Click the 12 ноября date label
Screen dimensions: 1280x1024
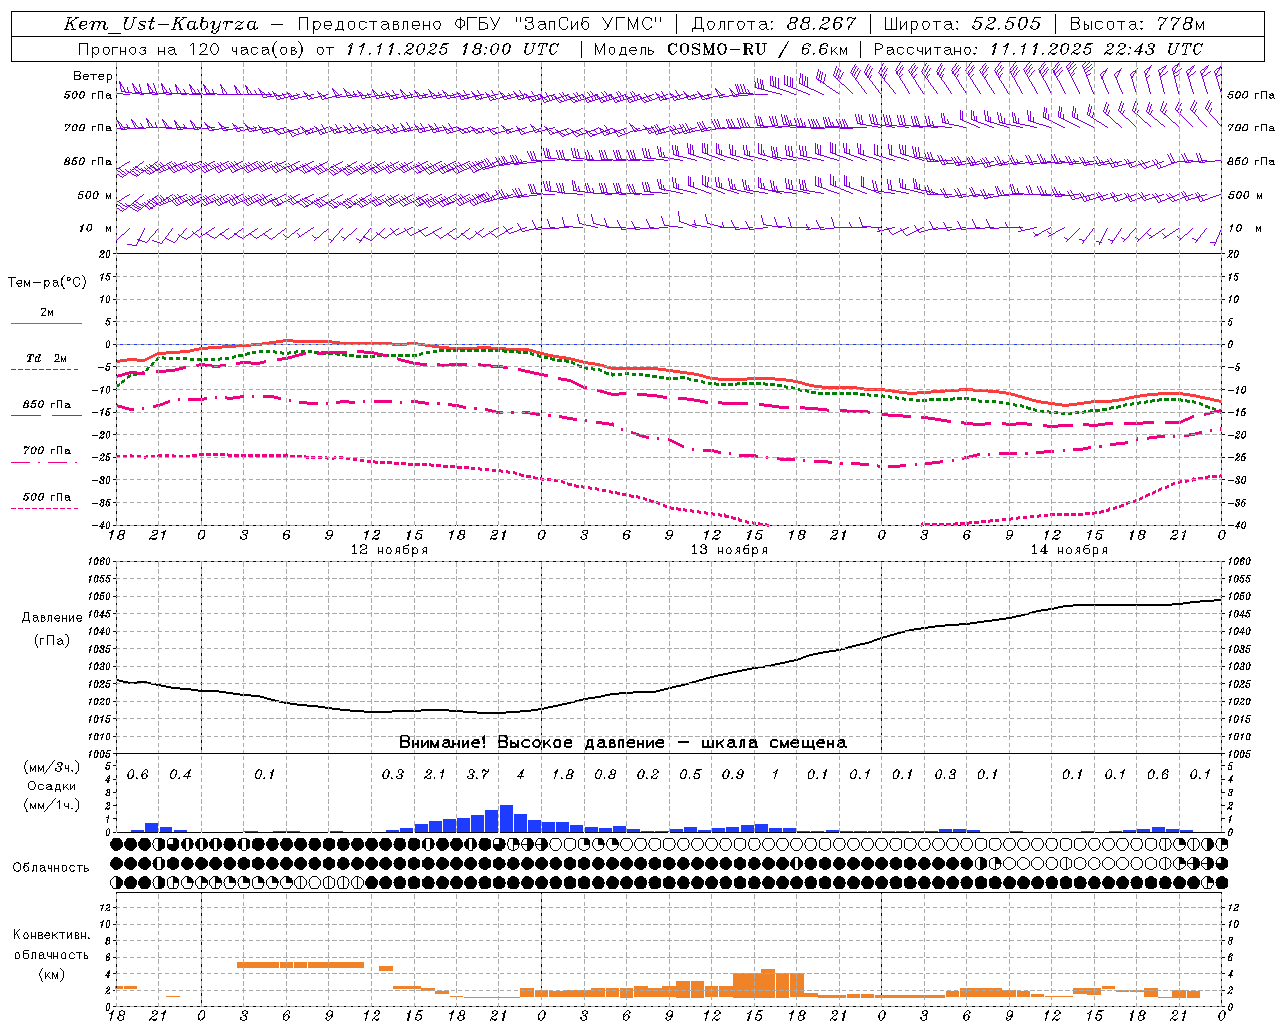(x=389, y=550)
